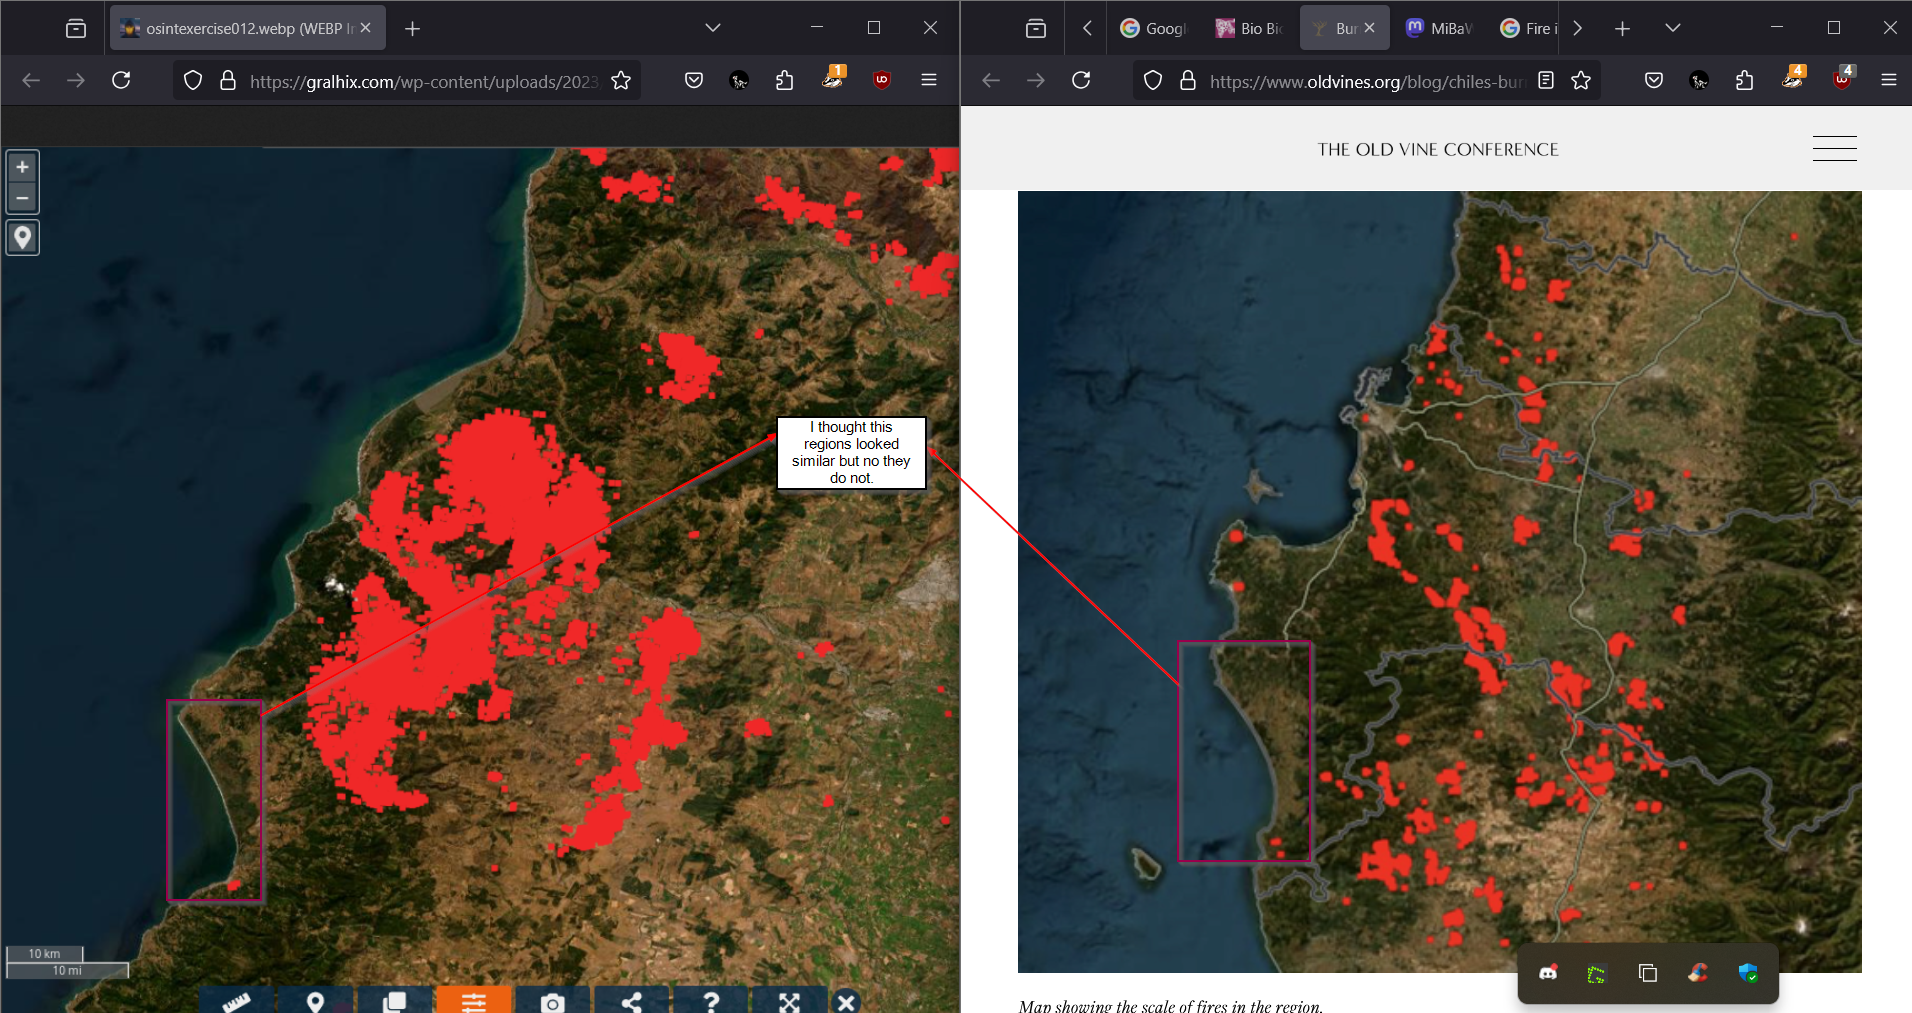1912x1013 pixels.
Task: Close the active Bur tab in right window
Action: 1370,28
